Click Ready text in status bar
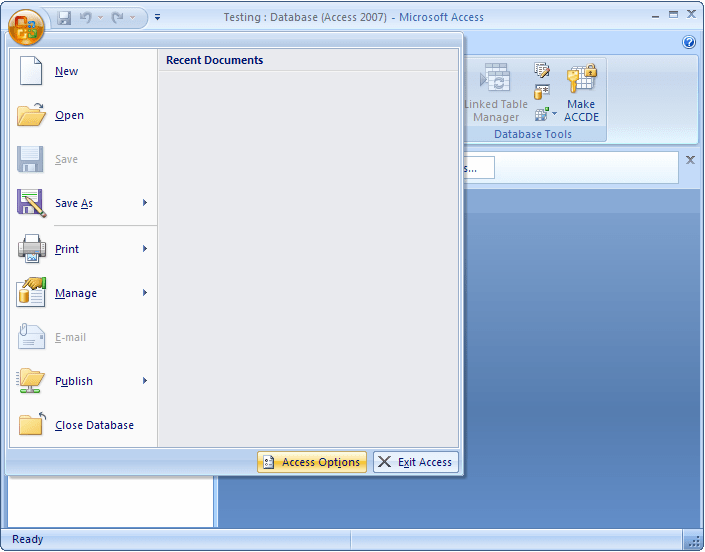 pyautogui.click(x=27, y=539)
